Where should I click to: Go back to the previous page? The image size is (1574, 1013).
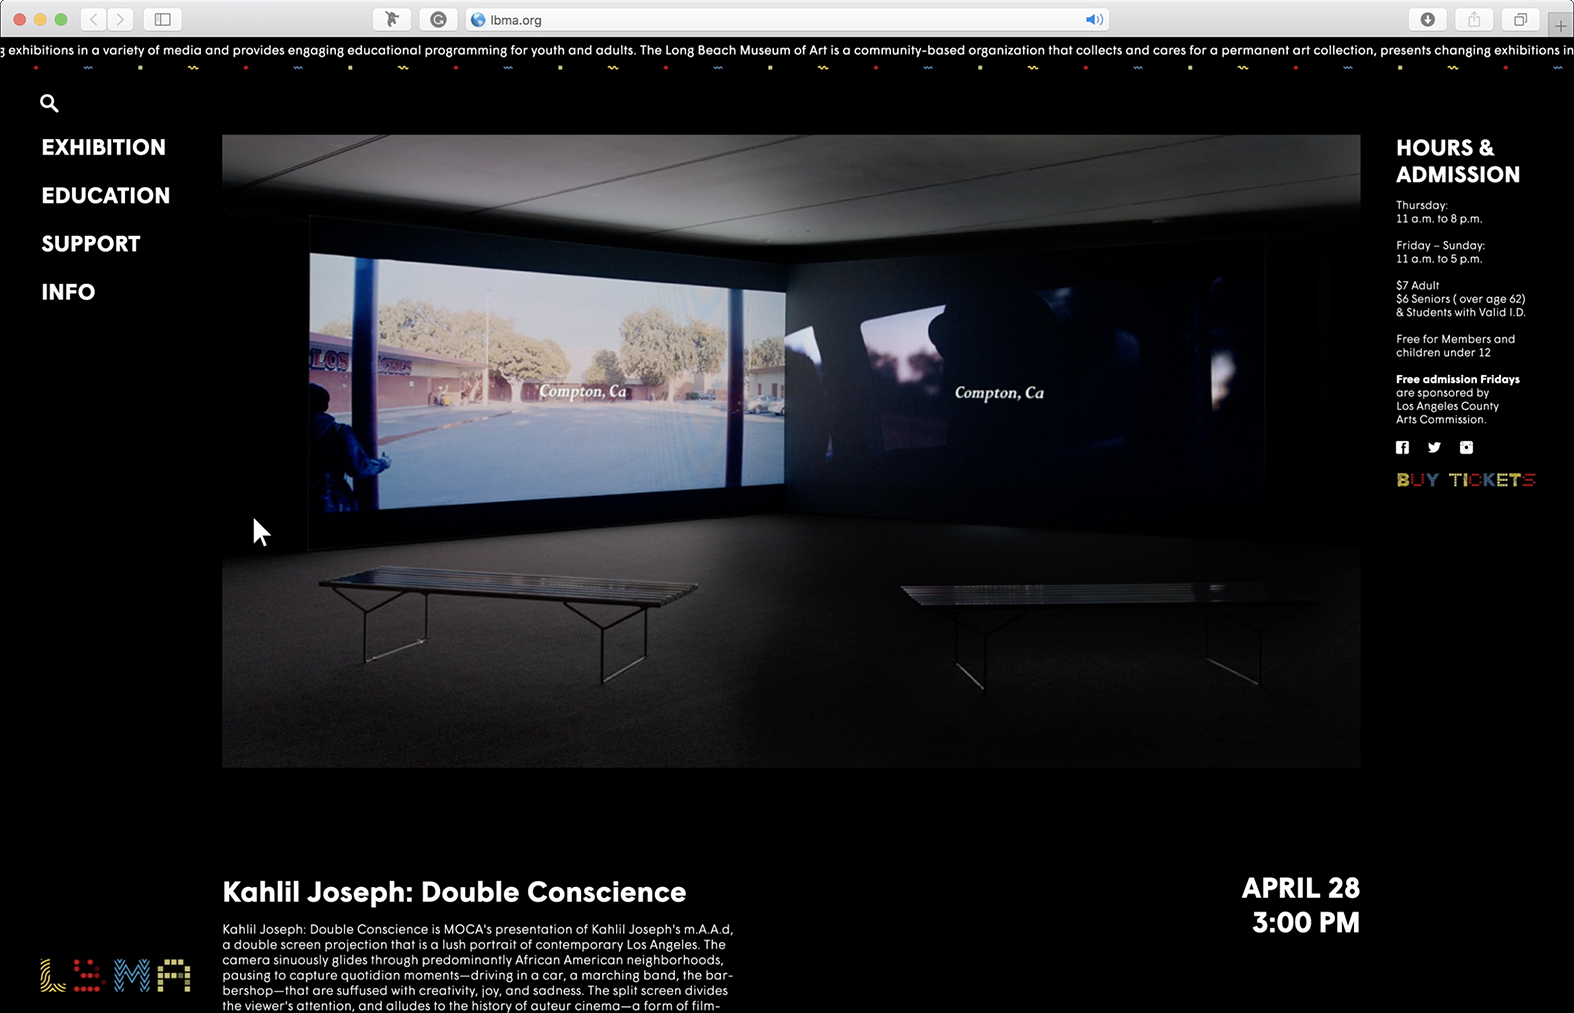[x=93, y=19]
